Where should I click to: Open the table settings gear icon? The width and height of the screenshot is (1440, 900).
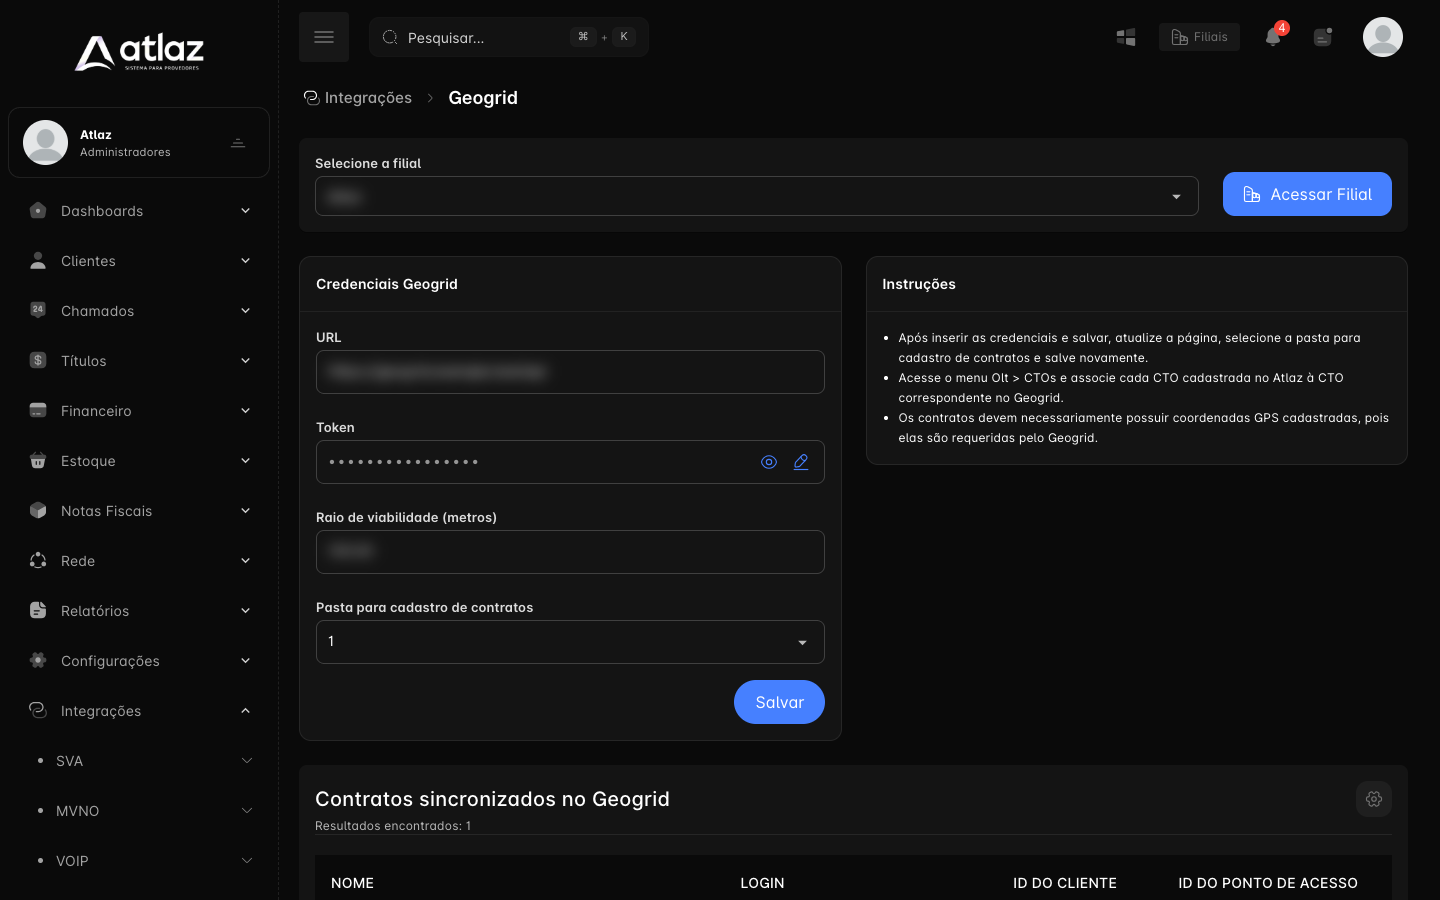click(1374, 799)
